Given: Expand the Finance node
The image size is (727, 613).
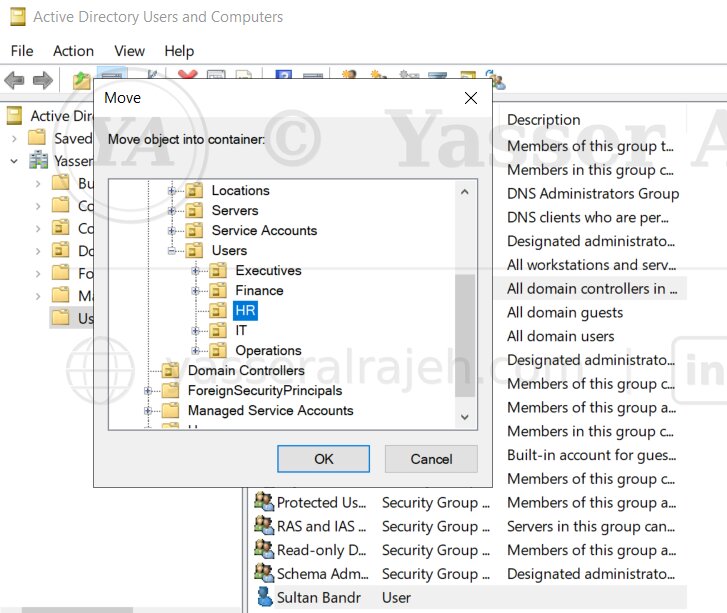Looking at the screenshot, I should tap(195, 290).
